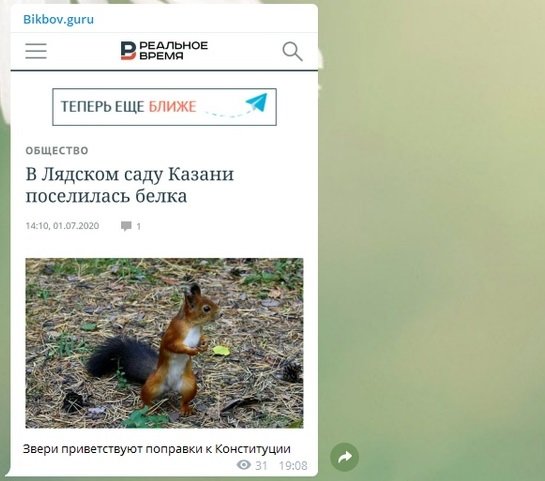Click the comments bubble icon
The height and width of the screenshot is (481, 545).
[x=126, y=226]
